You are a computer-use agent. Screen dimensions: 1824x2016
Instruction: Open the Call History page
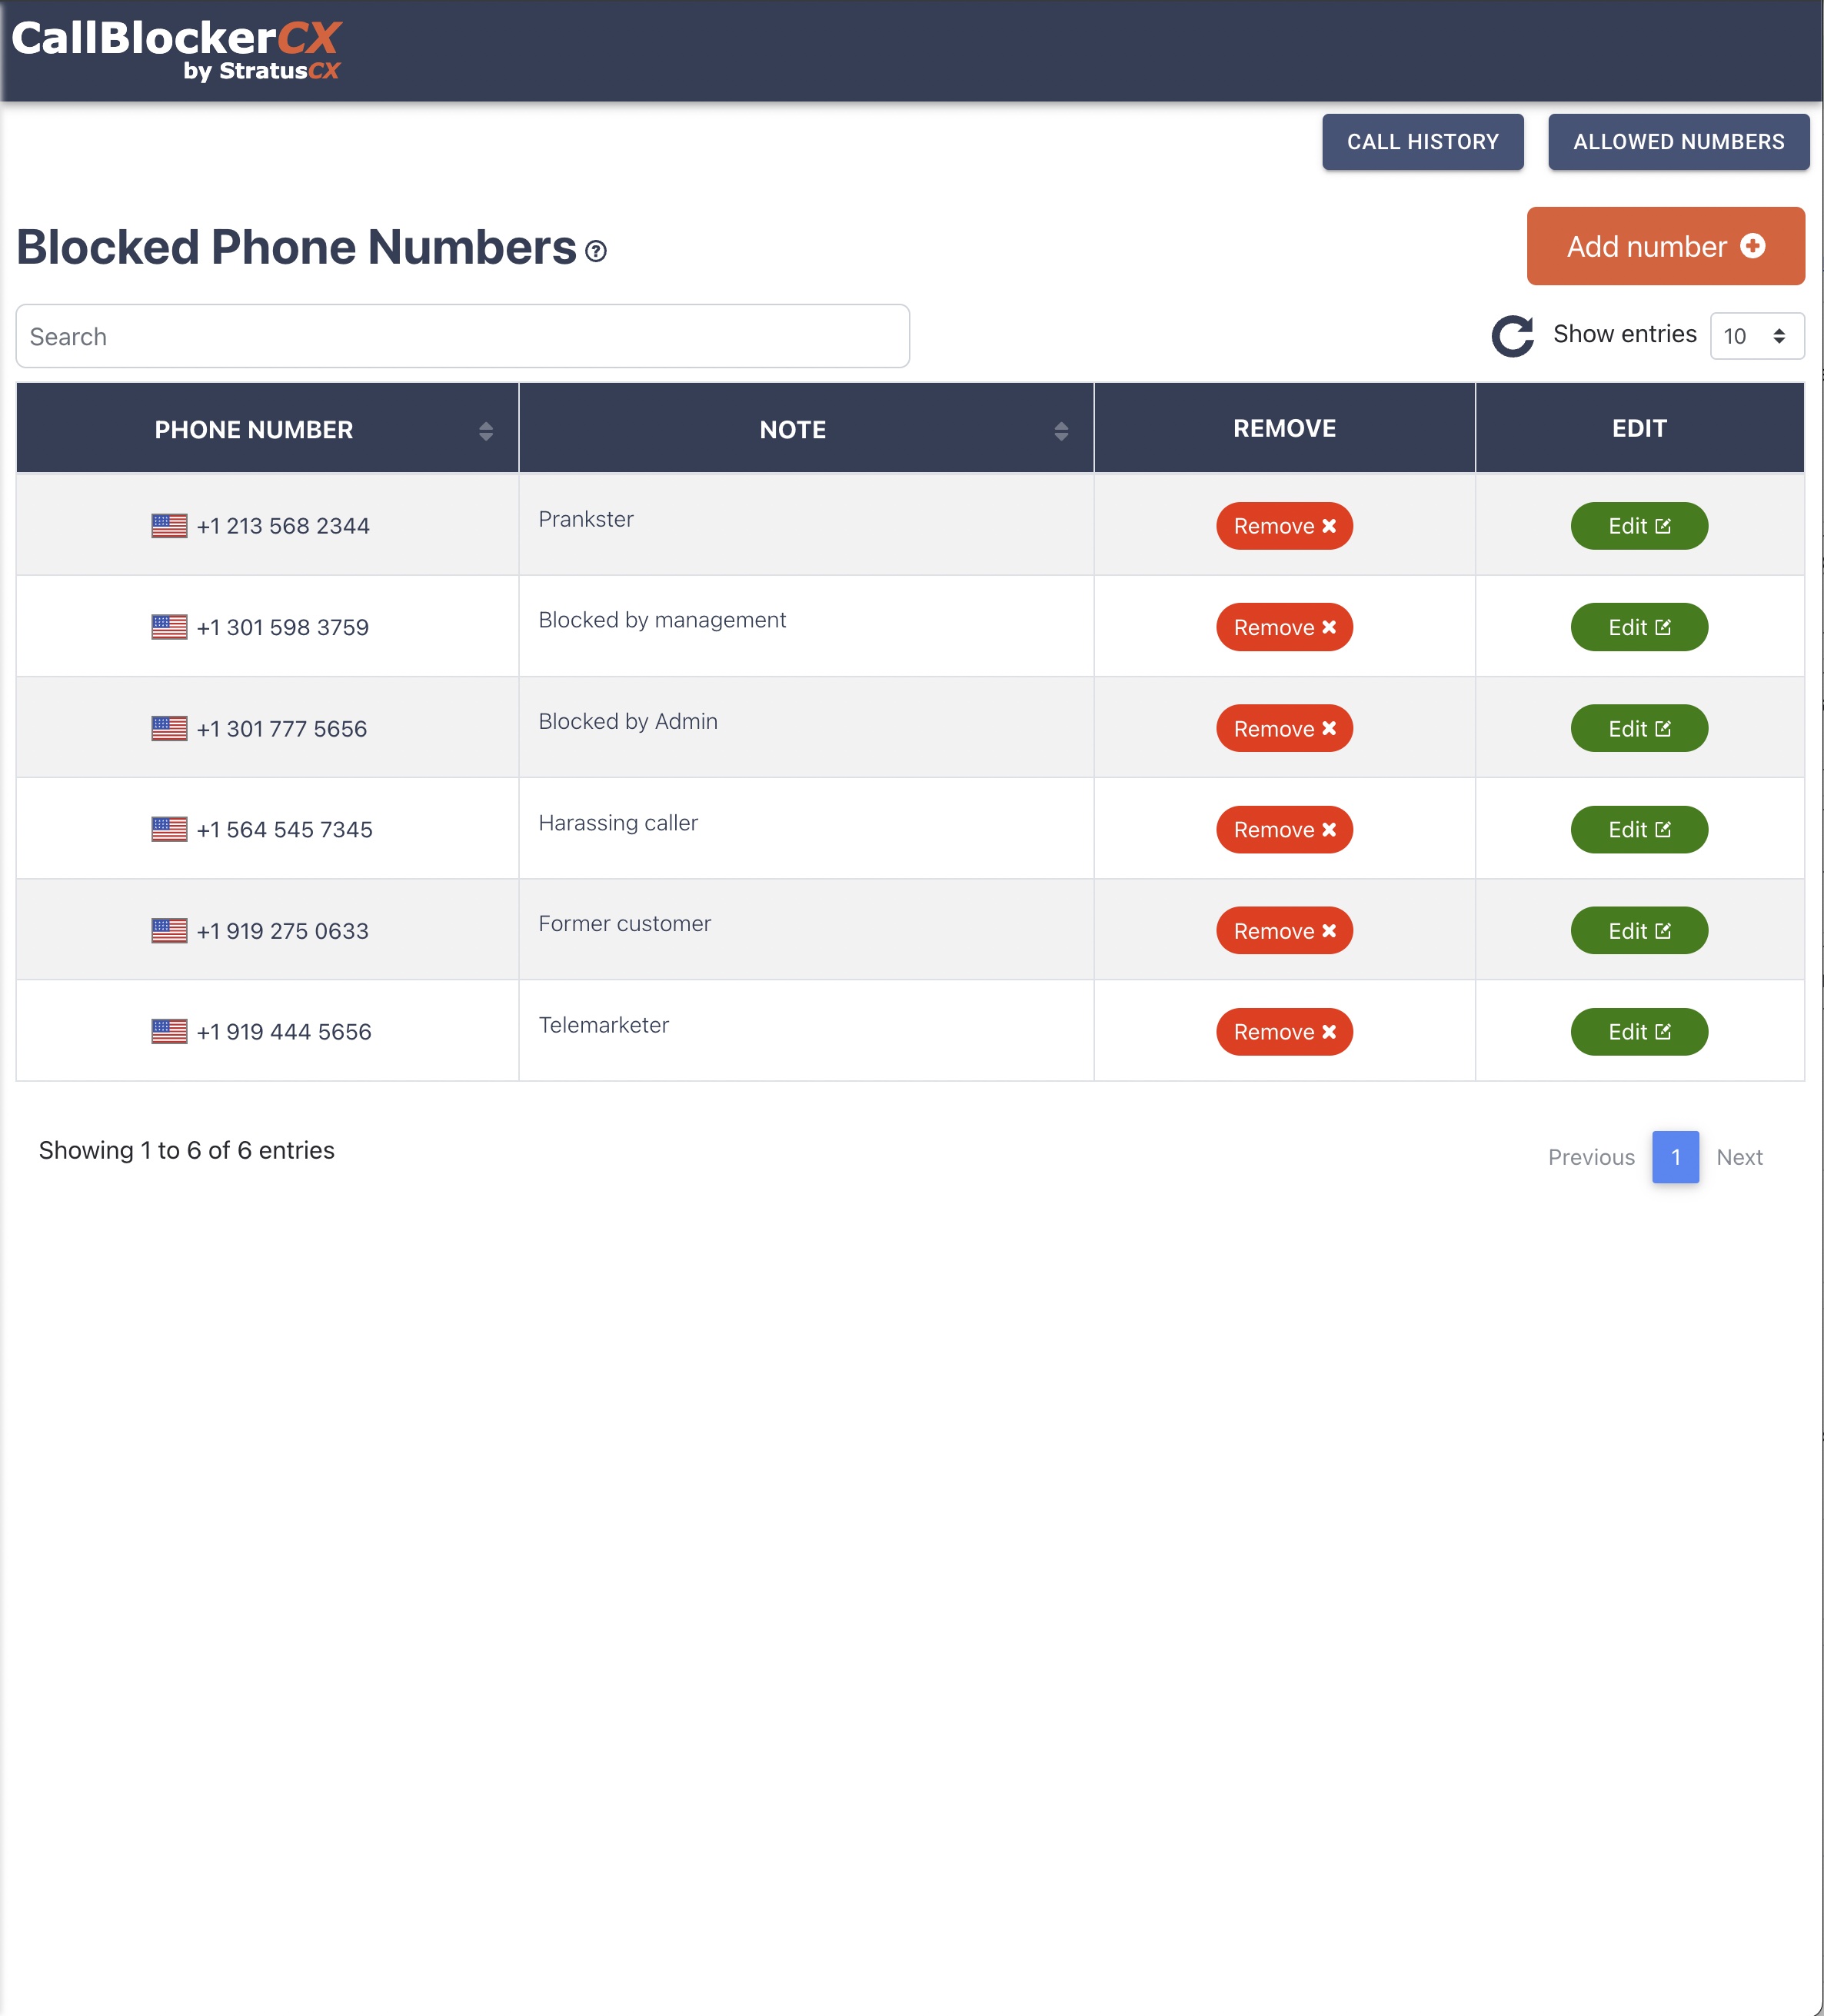(1422, 142)
